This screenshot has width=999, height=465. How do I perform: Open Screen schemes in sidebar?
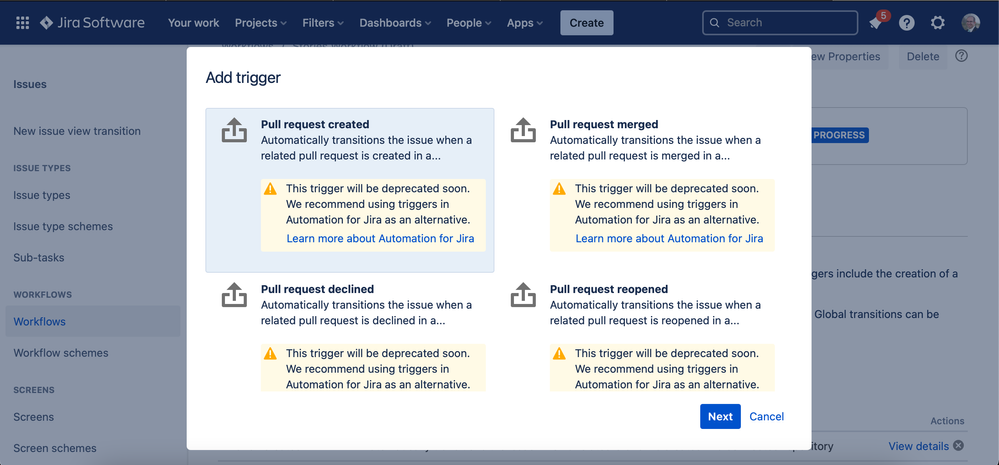coord(55,448)
